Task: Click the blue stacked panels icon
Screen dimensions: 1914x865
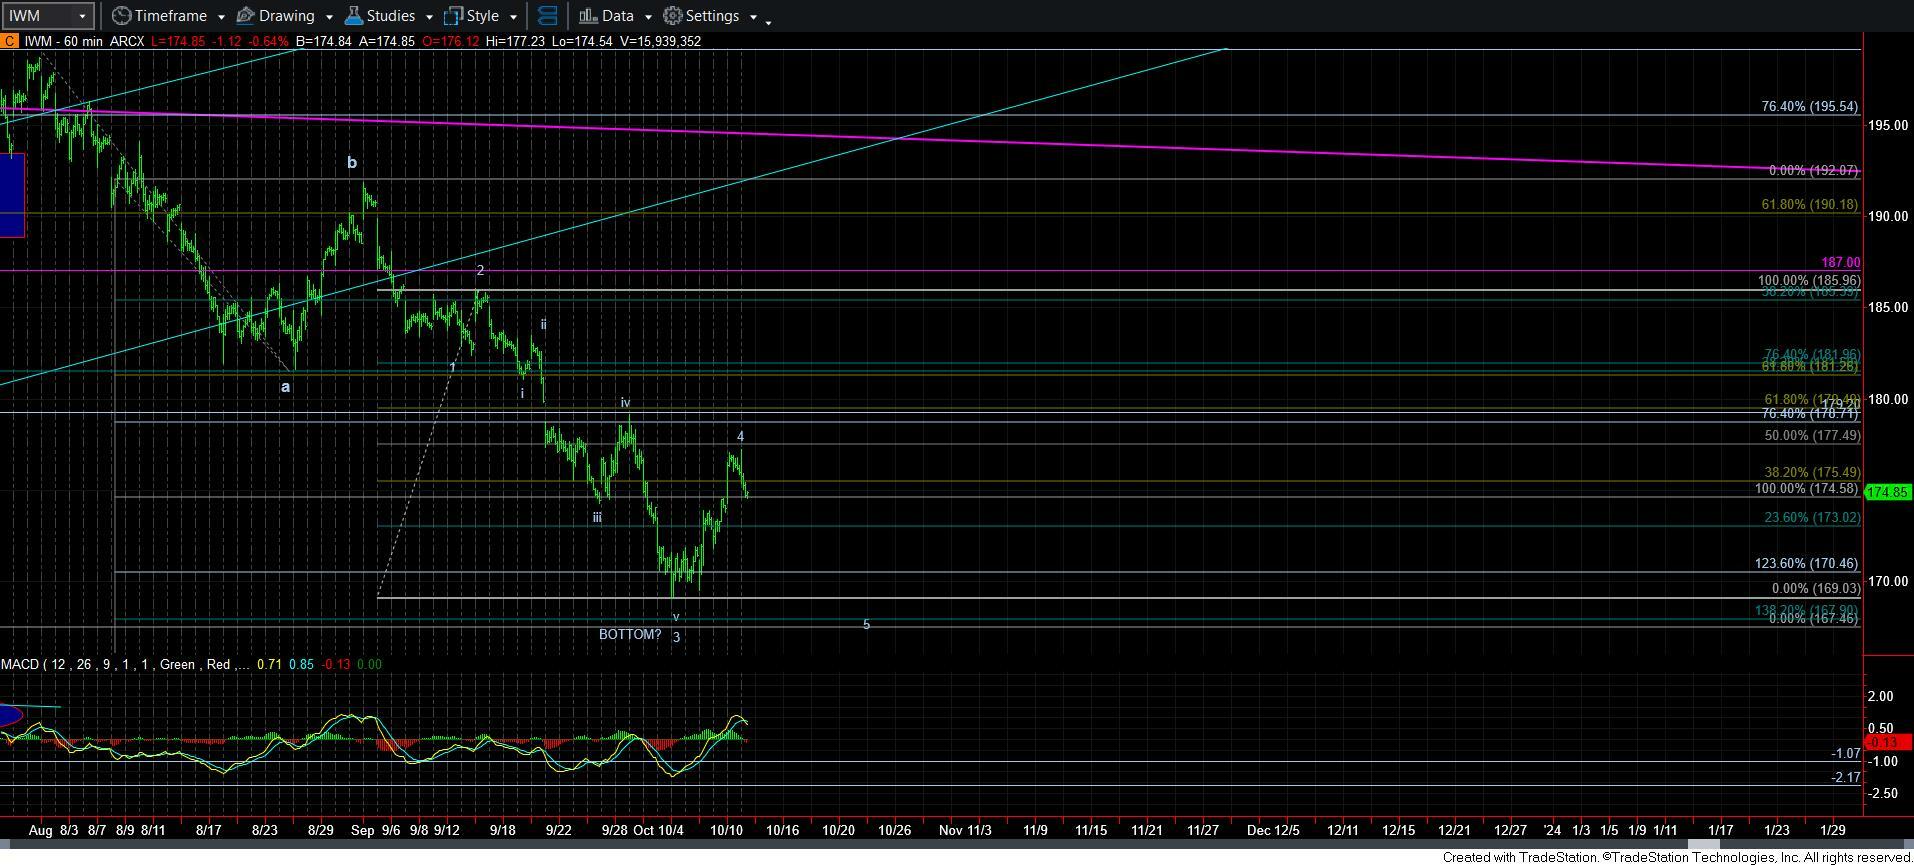Action: click(547, 16)
